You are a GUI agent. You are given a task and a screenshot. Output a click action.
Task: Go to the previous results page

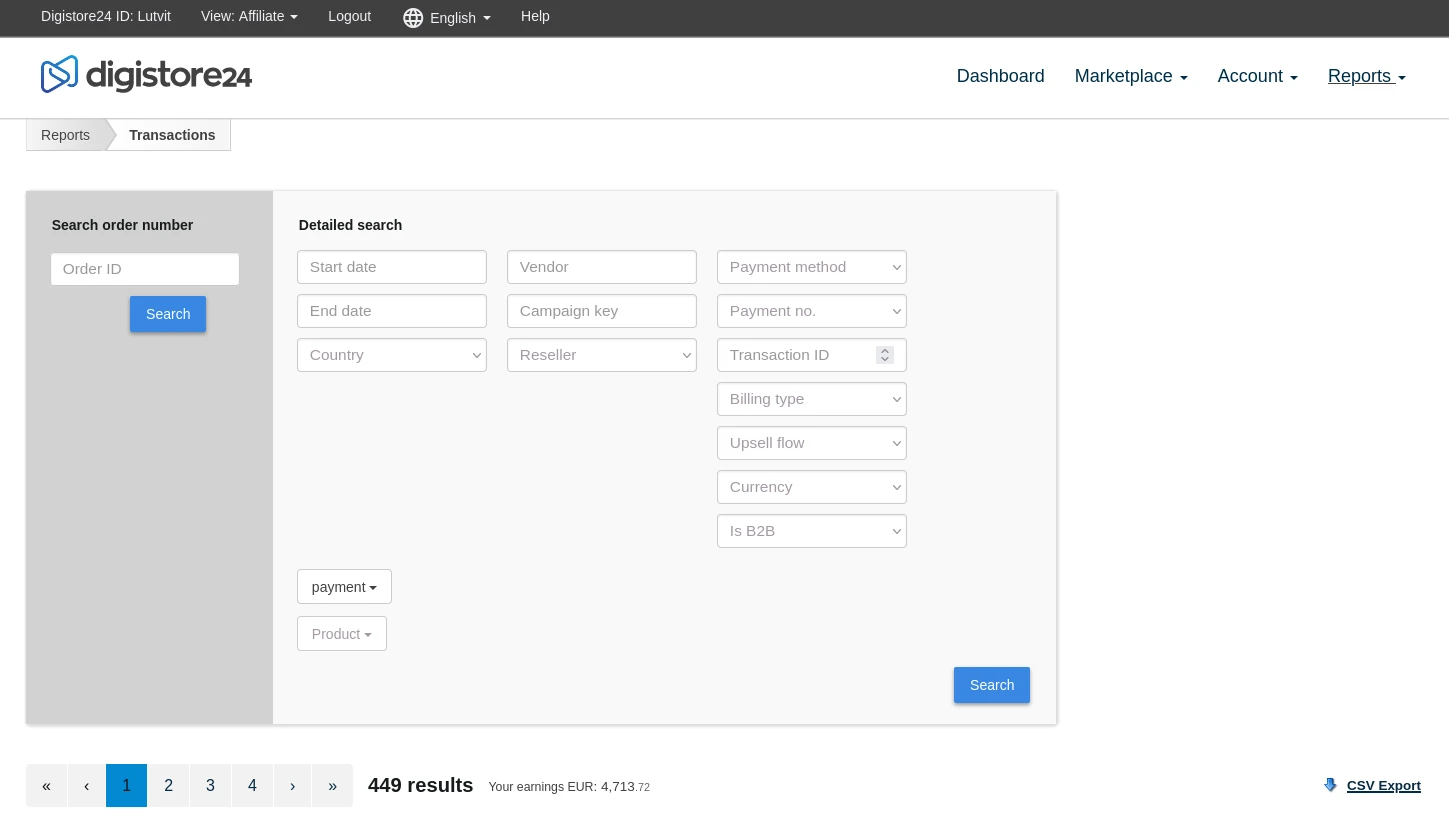coord(87,786)
